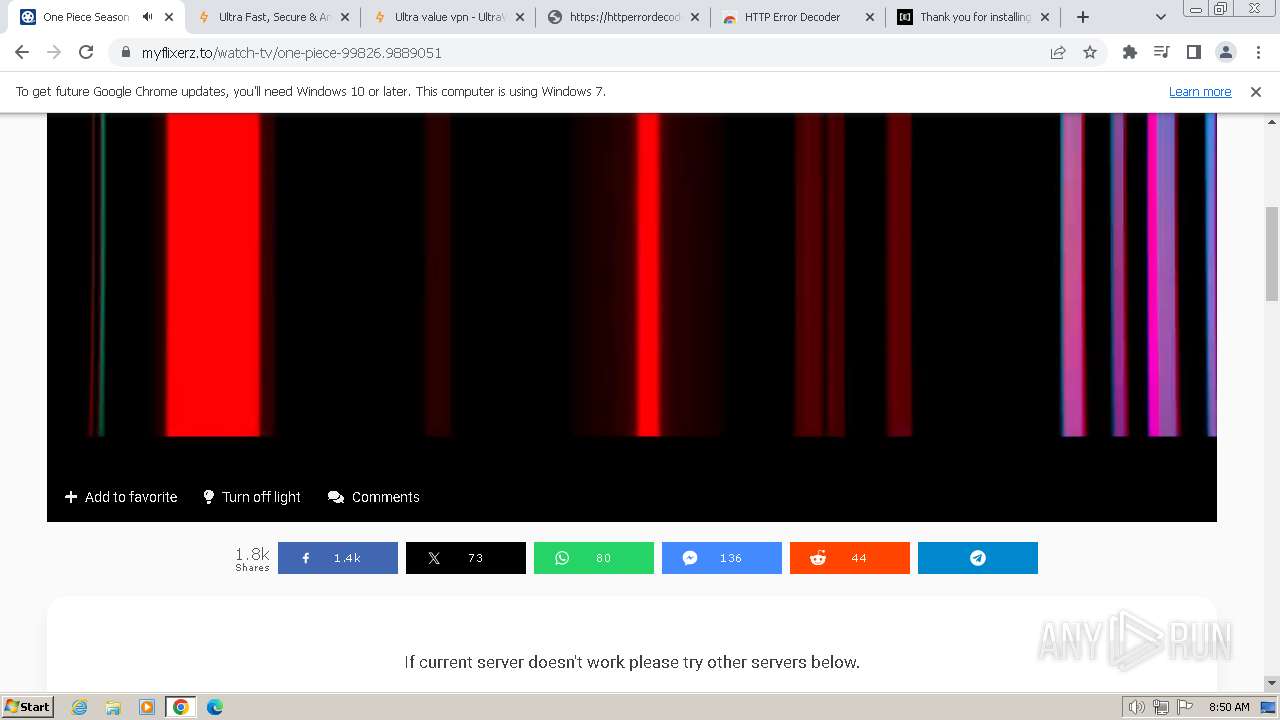This screenshot has height=720, width=1280.
Task: Launch Internet Explorer from taskbar
Action: point(79,707)
